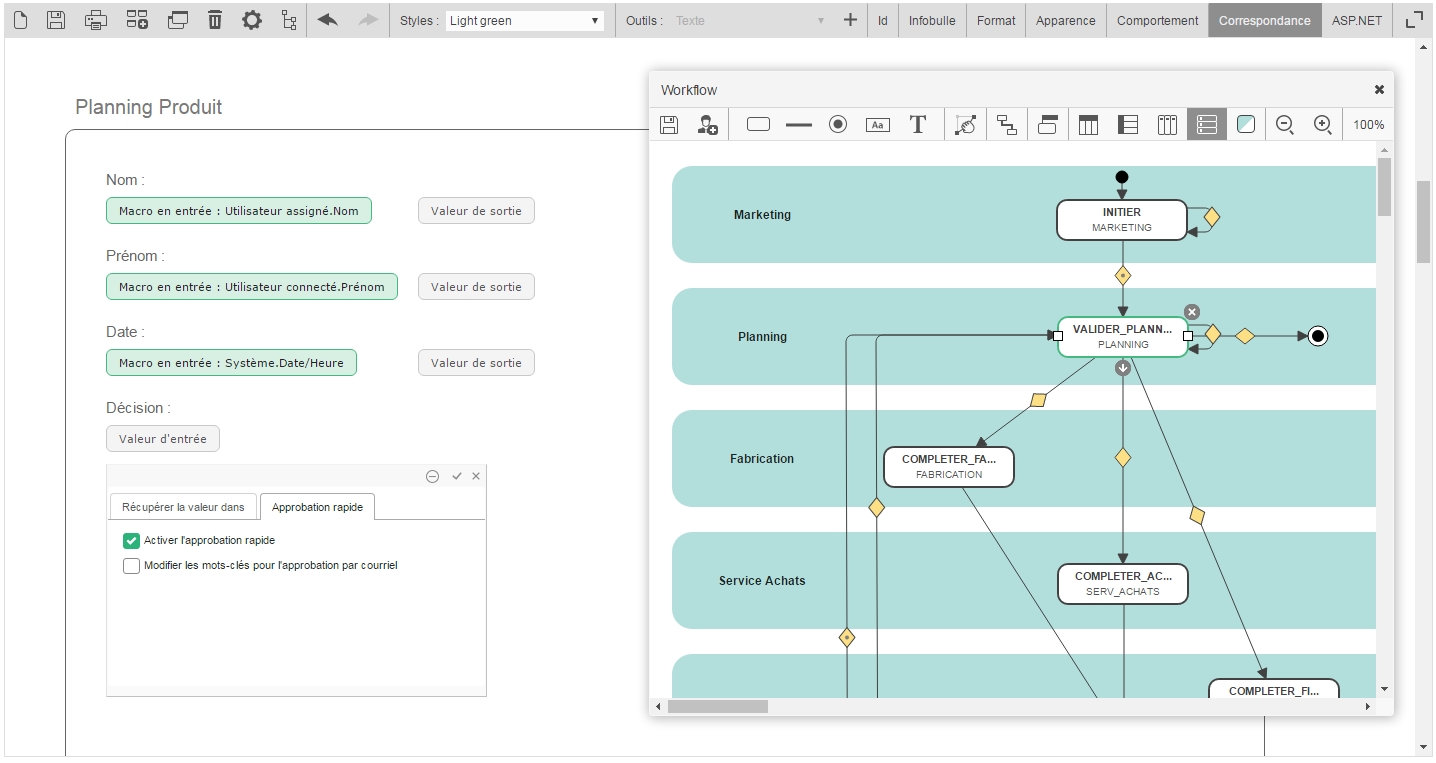
Task: Click the print icon in main toolbar
Action: pos(96,20)
